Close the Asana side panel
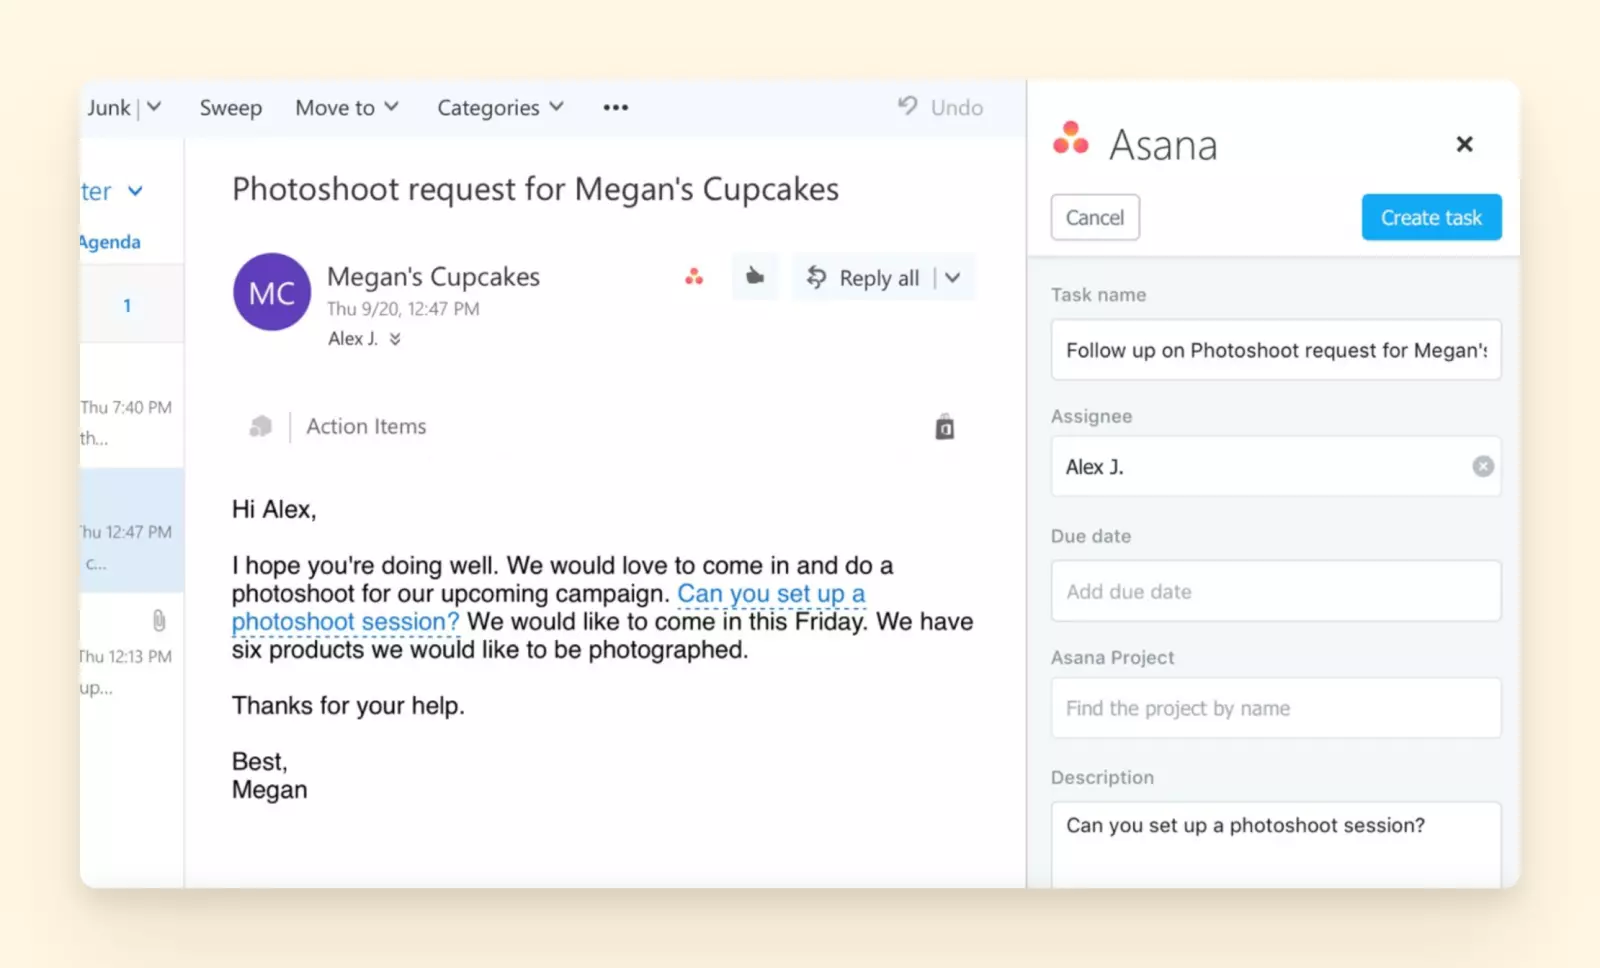1600x968 pixels. coord(1465,144)
